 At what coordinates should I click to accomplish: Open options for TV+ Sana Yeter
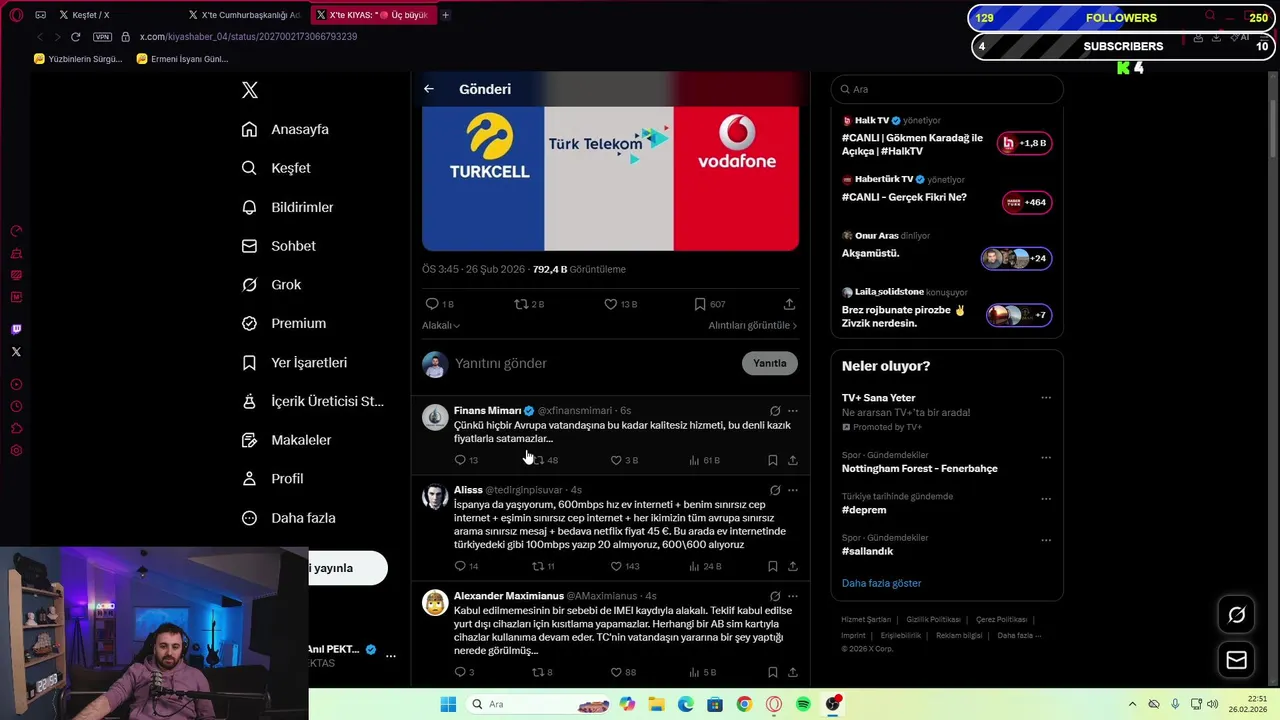point(1046,398)
